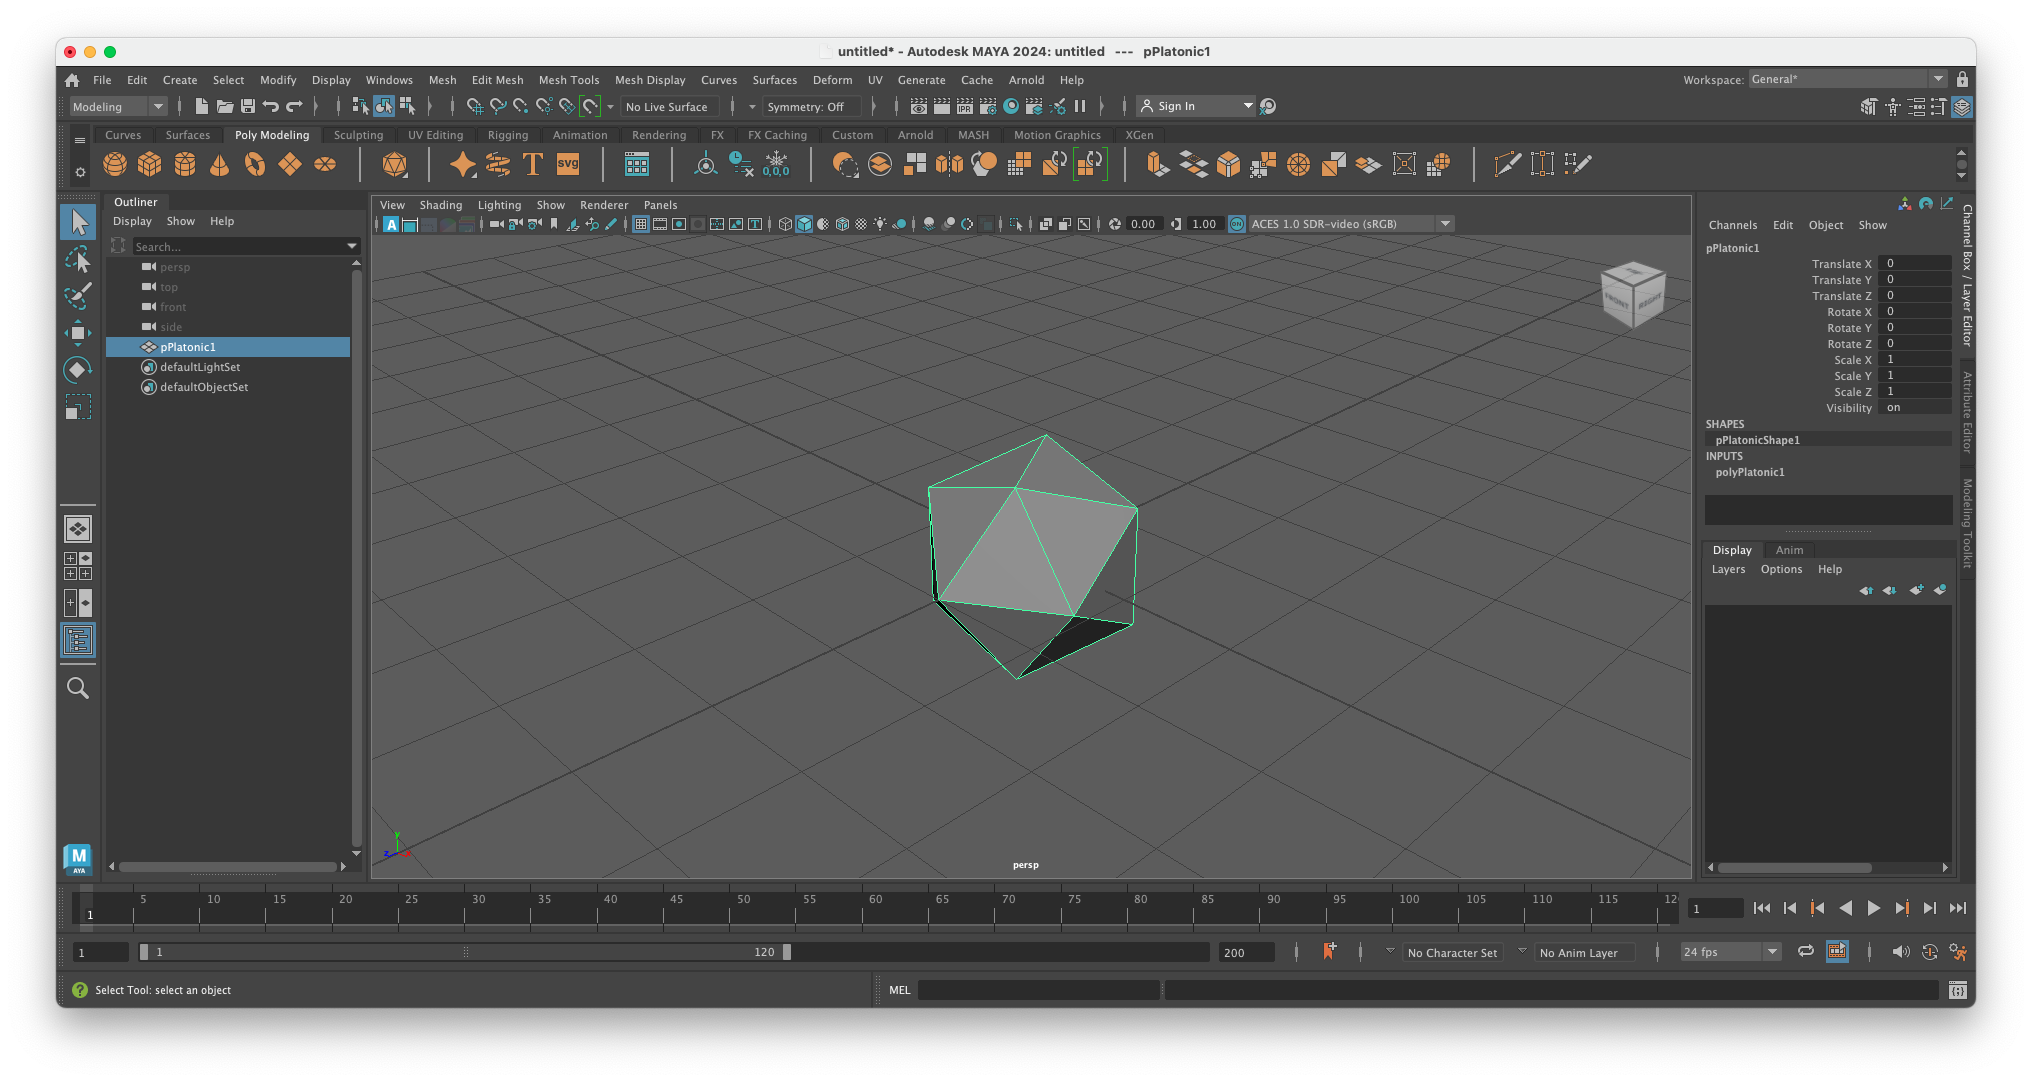The image size is (2032, 1082).
Task: Open the Edit Mesh menu
Action: [x=497, y=80]
